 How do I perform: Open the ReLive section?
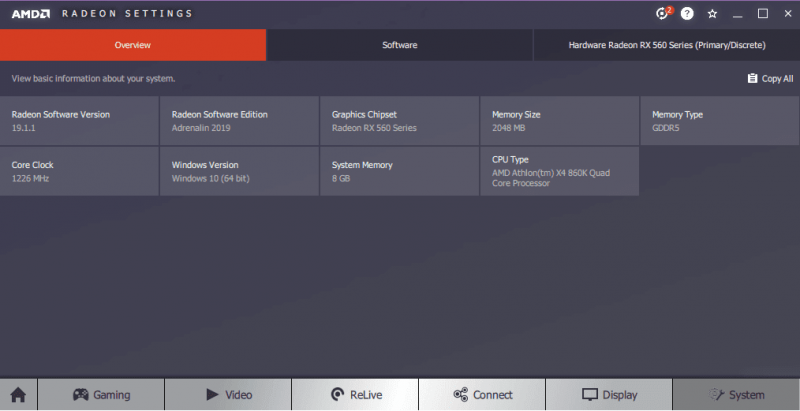355,394
